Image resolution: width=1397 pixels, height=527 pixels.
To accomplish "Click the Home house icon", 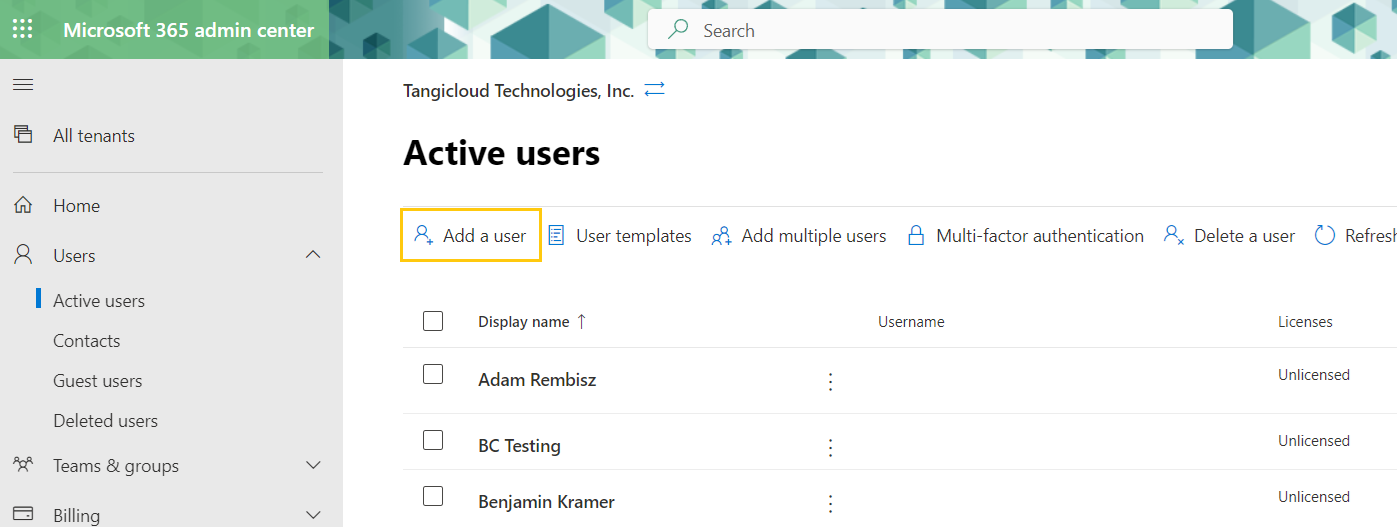I will pos(23,205).
